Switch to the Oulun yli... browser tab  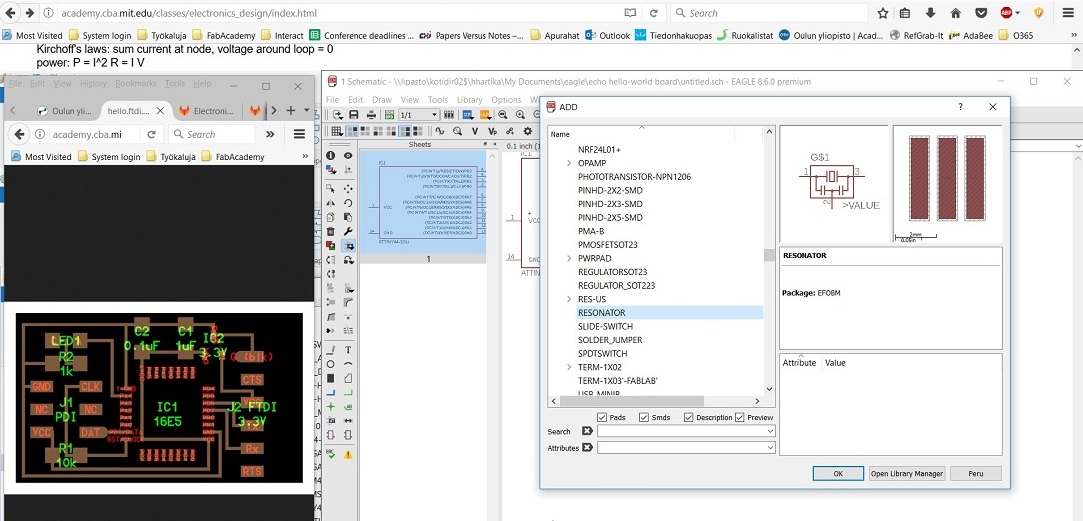[x=66, y=111]
